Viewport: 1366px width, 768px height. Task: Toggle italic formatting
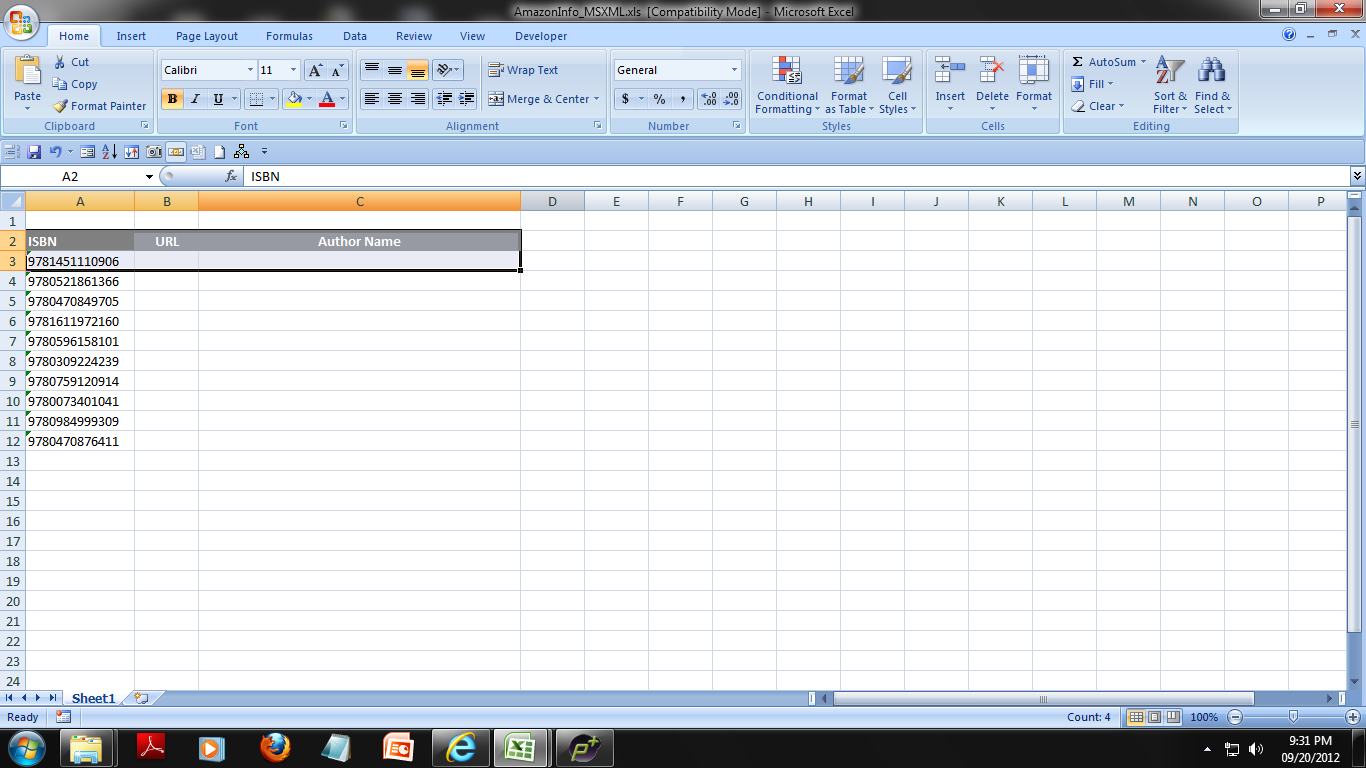pyautogui.click(x=194, y=99)
